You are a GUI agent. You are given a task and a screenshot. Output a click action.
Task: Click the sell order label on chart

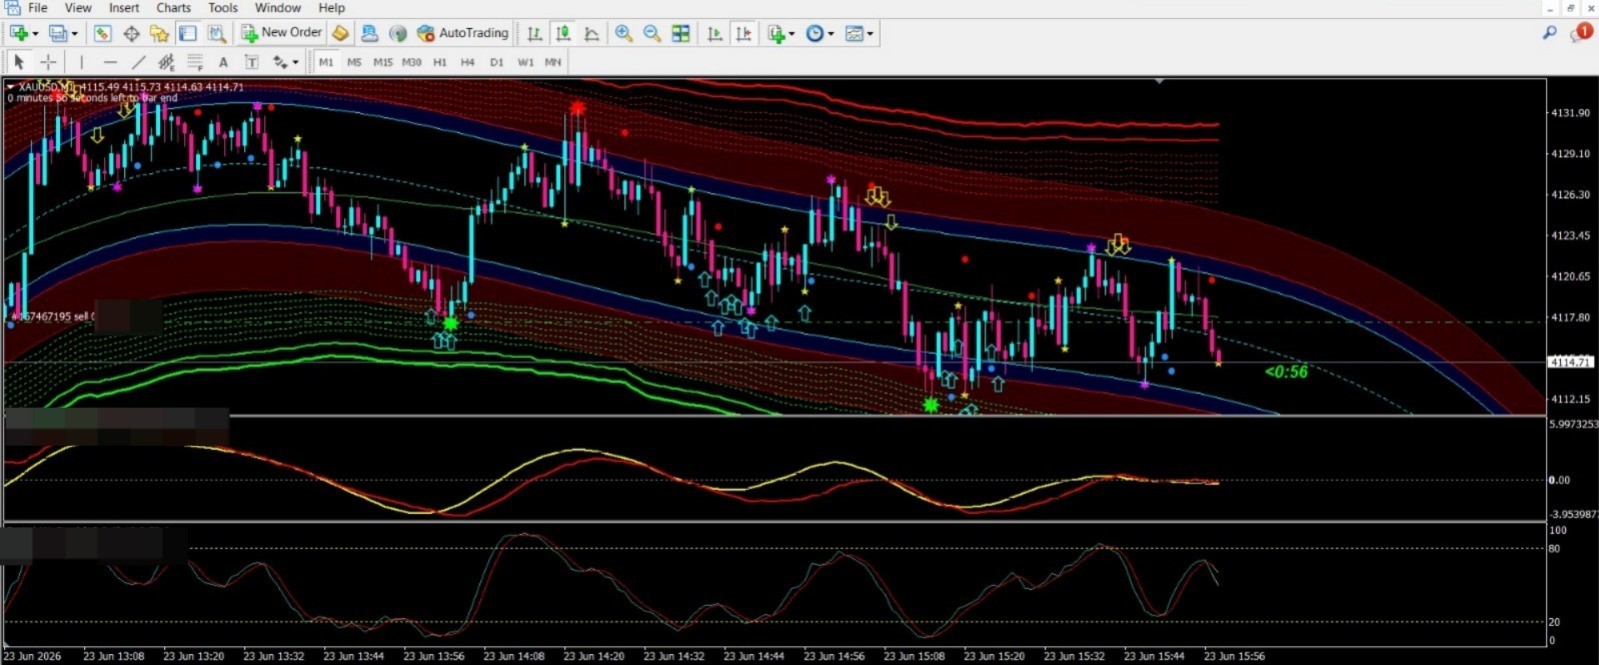52,317
